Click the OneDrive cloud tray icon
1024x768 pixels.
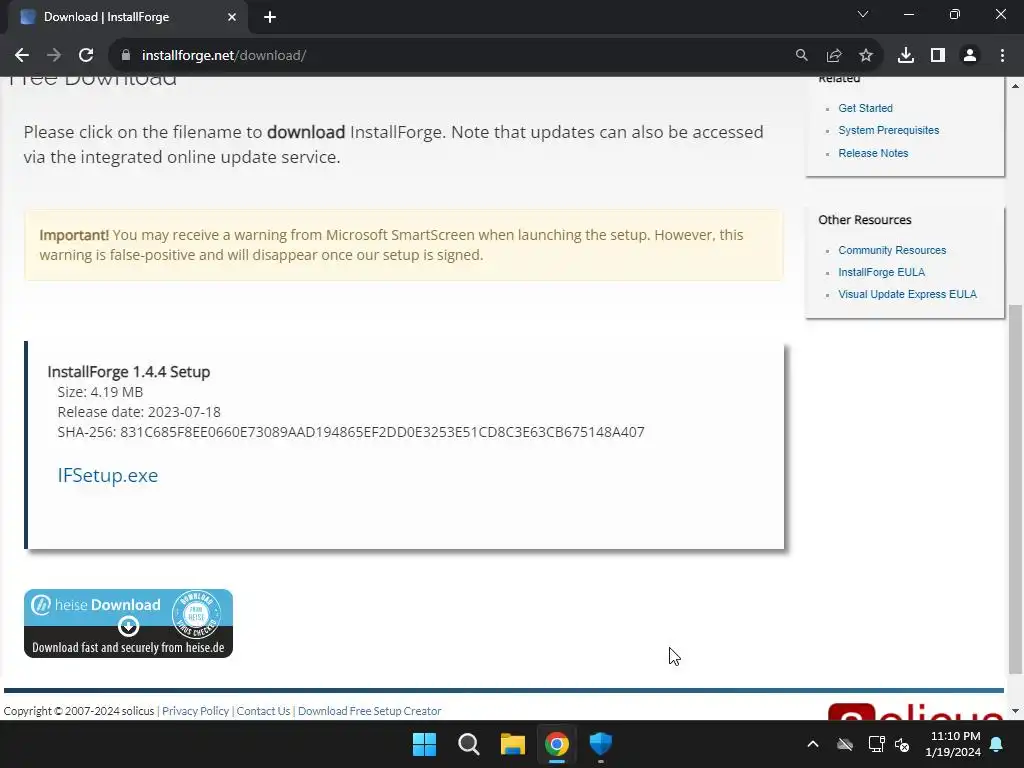coord(844,744)
